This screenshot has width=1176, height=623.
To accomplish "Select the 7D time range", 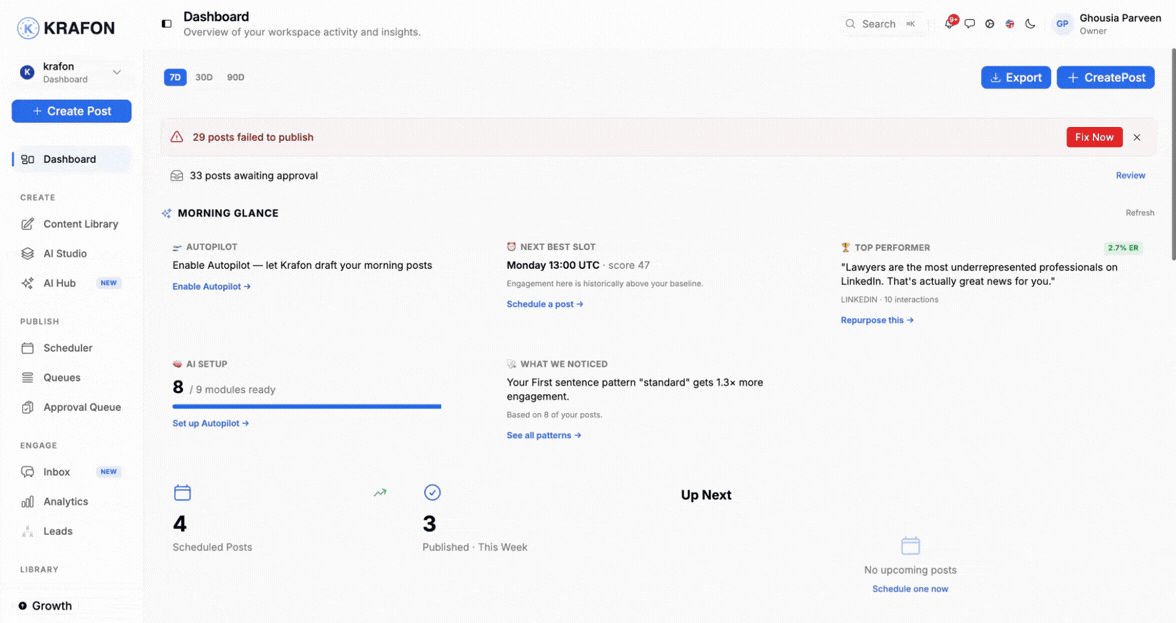I will pos(175,77).
